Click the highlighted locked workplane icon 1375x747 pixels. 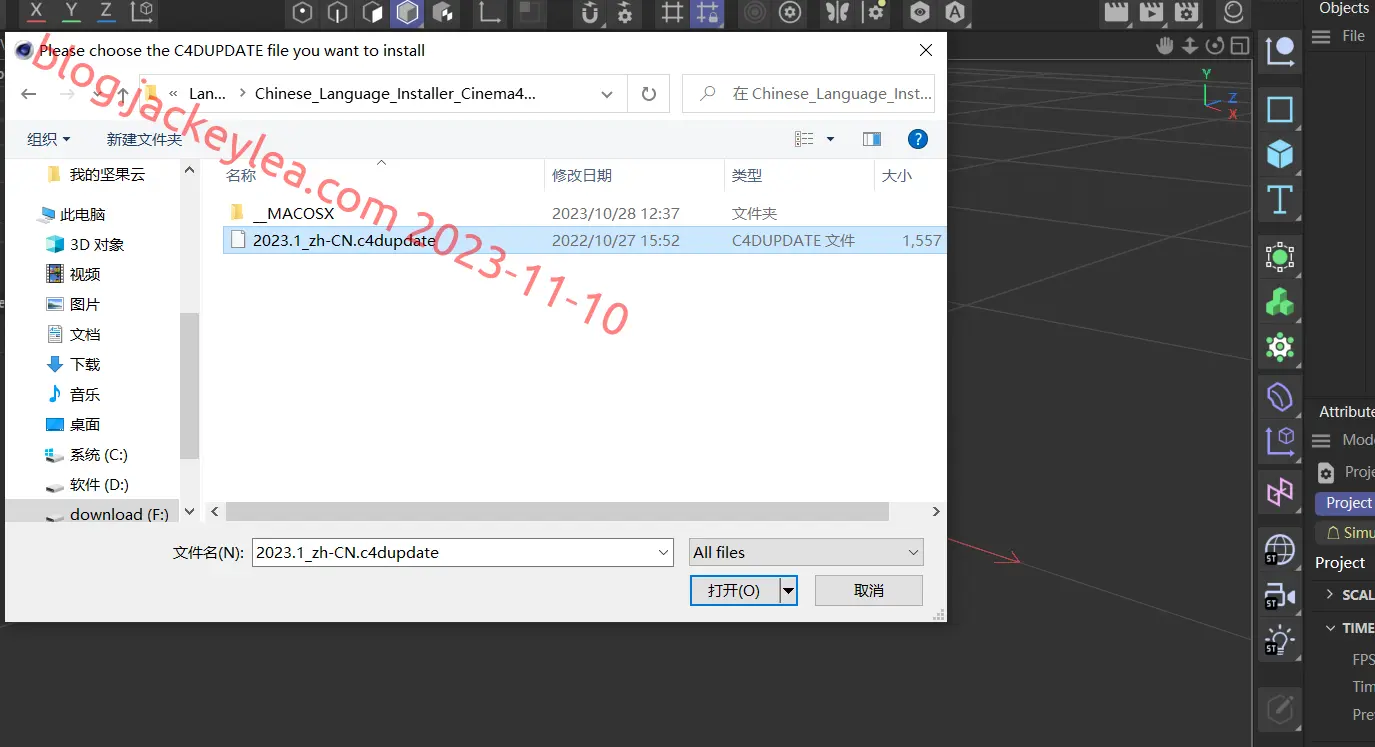click(x=707, y=12)
